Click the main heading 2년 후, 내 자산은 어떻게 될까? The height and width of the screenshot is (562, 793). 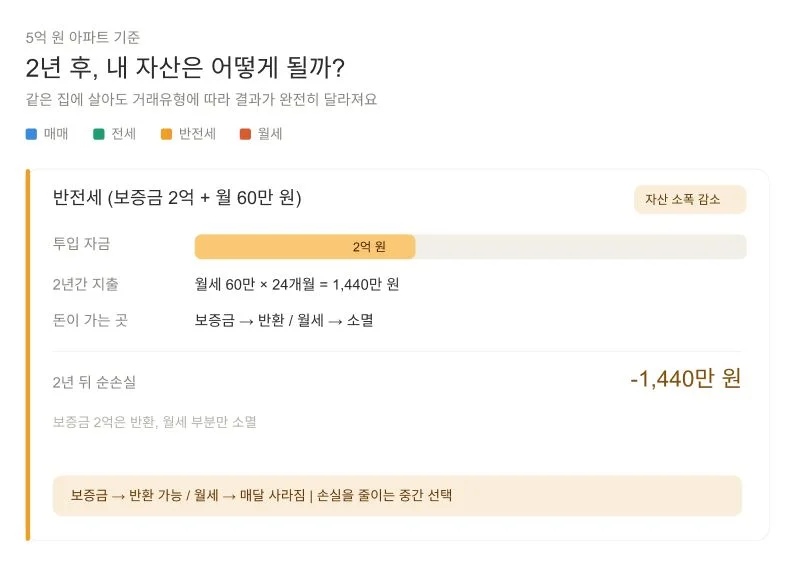tap(185, 68)
